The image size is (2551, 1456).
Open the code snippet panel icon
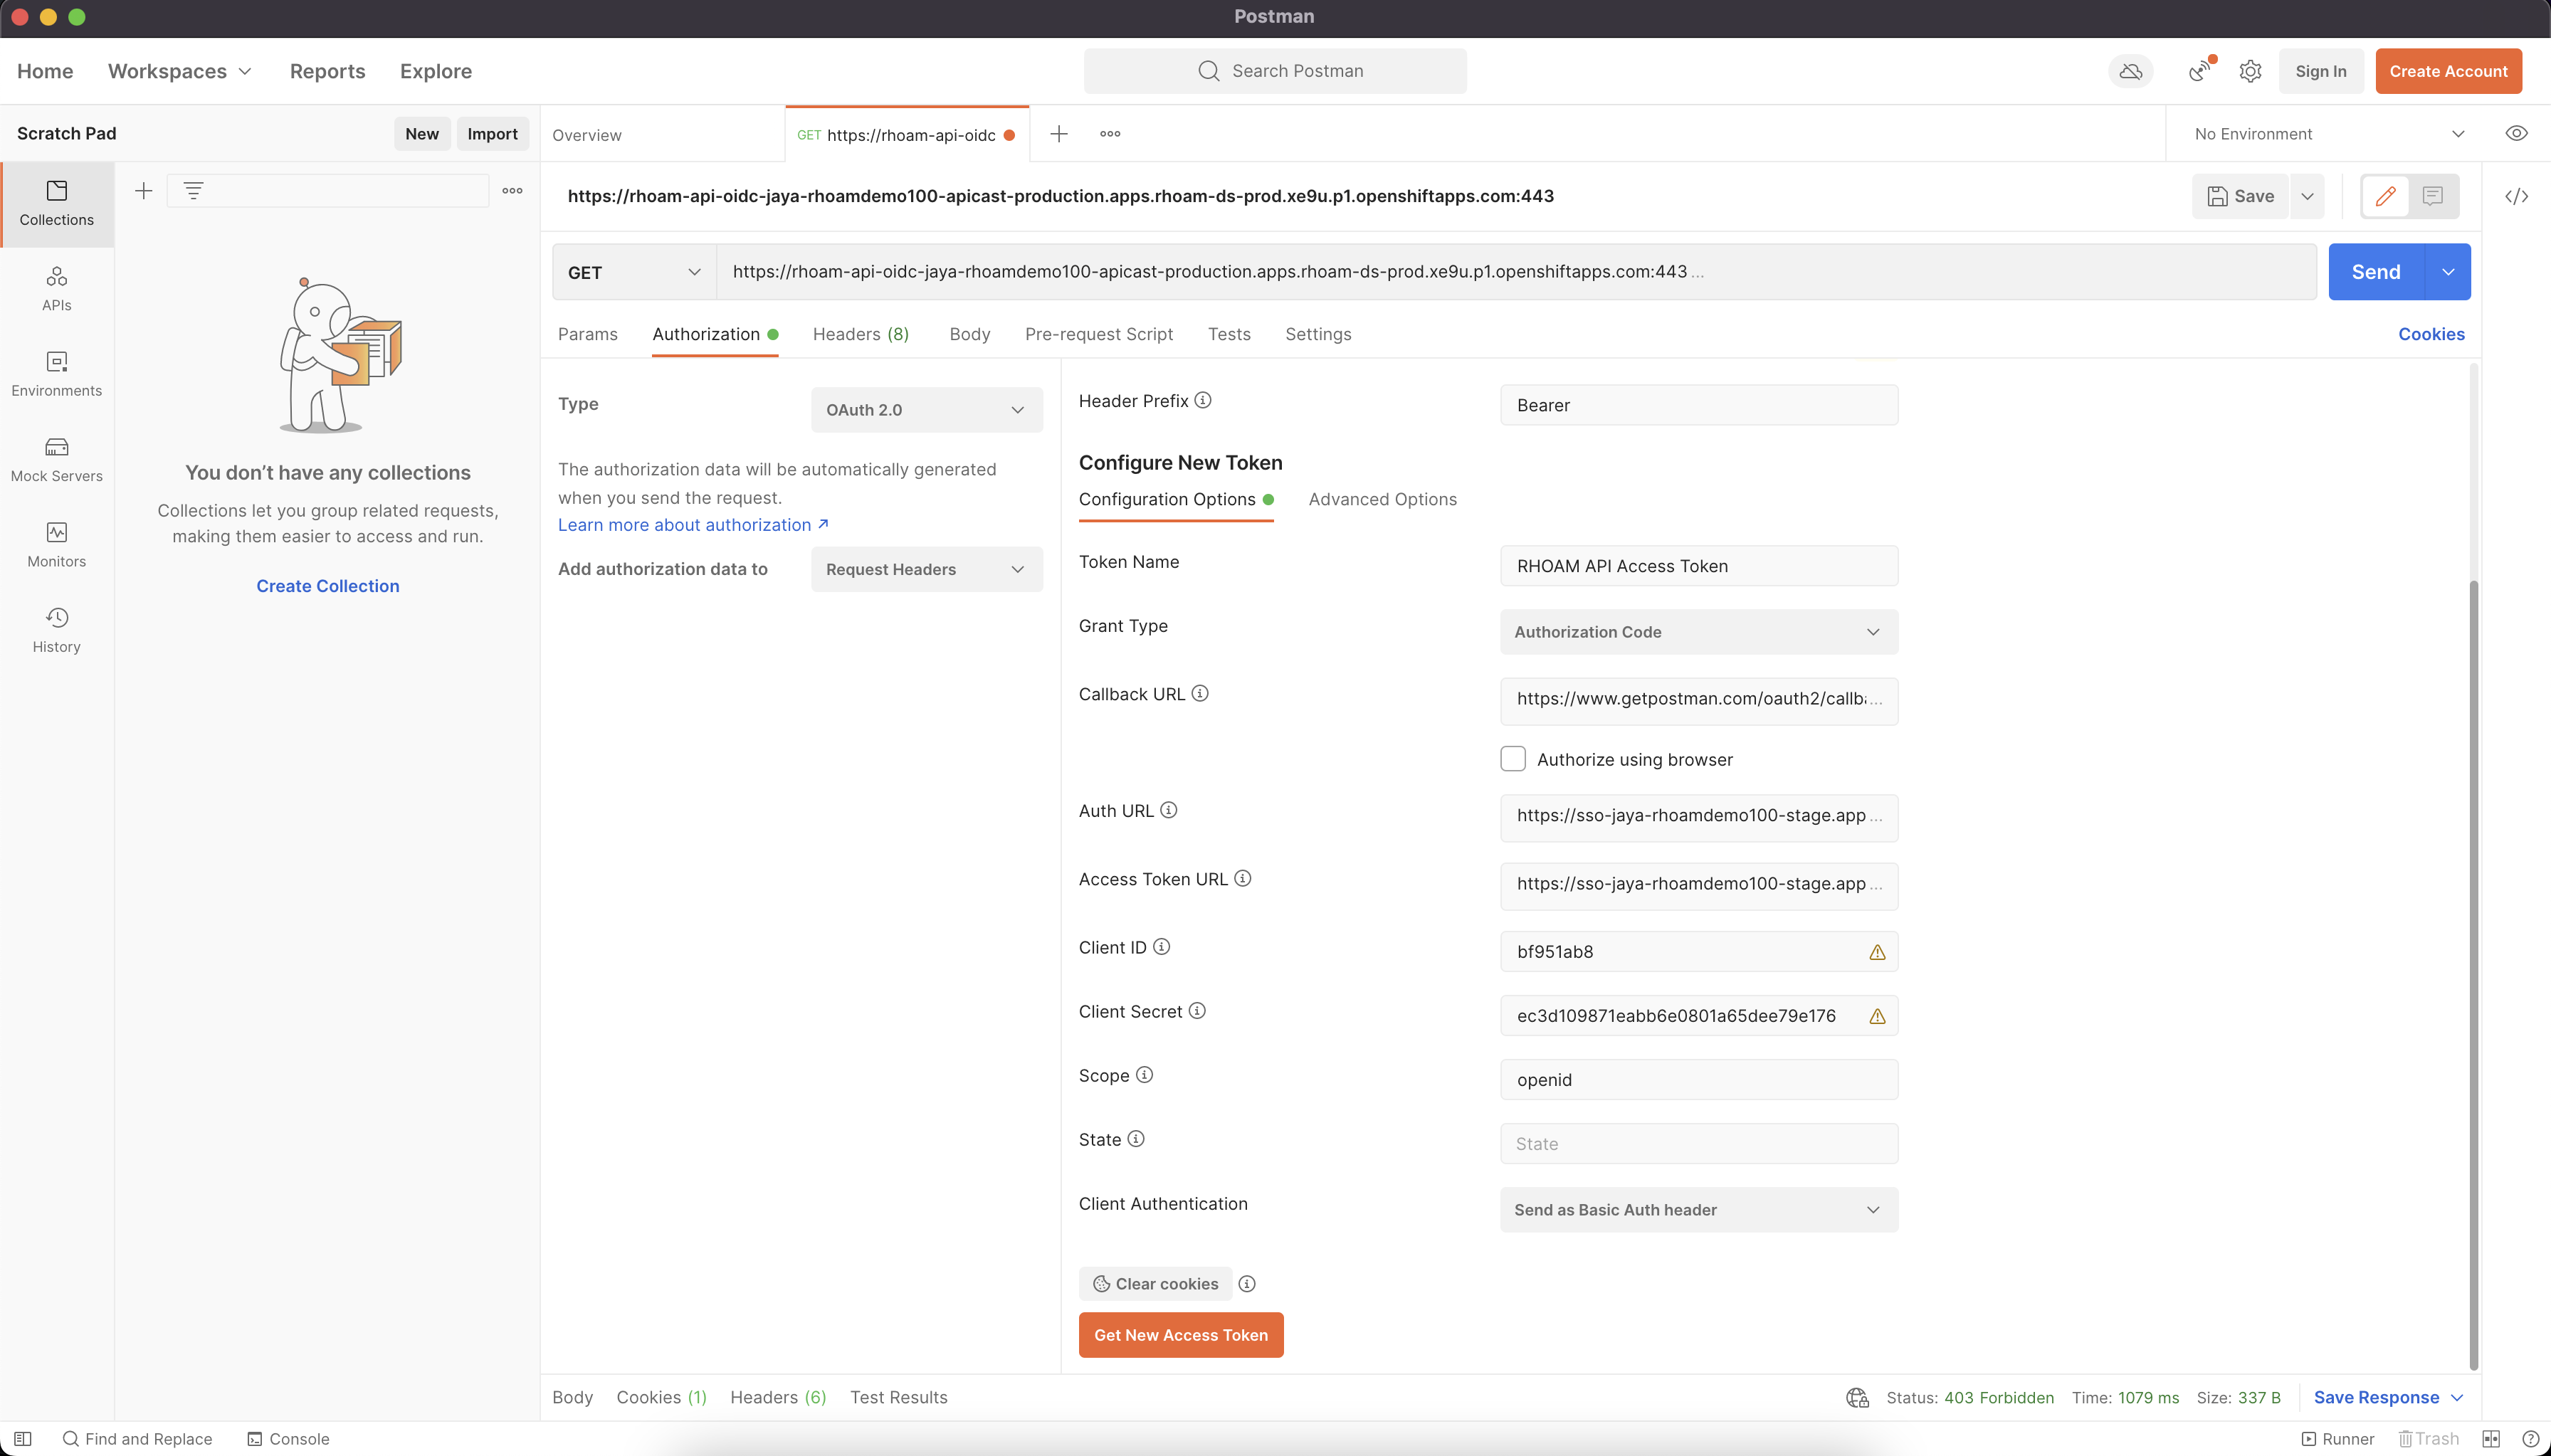click(x=2516, y=196)
